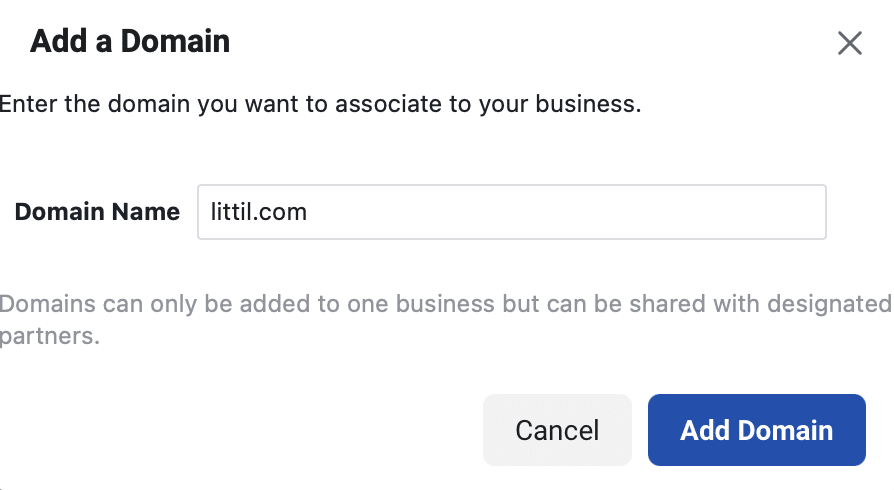This screenshot has width=894, height=490.
Task: Click the word business in instruction line
Action: point(585,104)
